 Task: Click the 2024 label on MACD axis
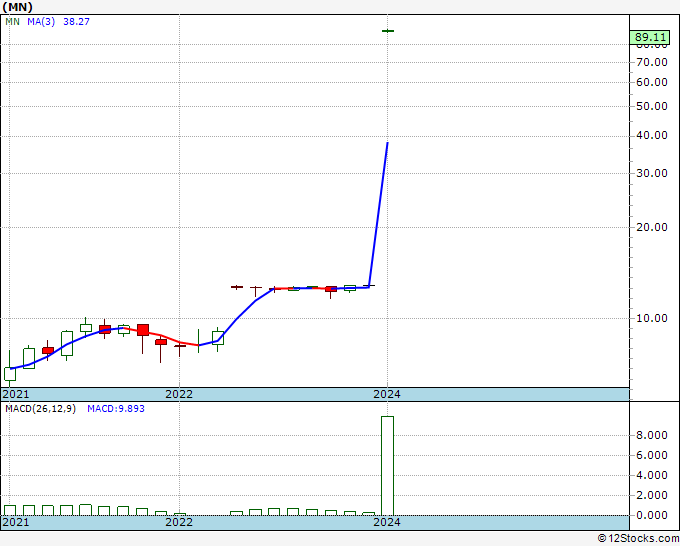[x=387, y=522]
